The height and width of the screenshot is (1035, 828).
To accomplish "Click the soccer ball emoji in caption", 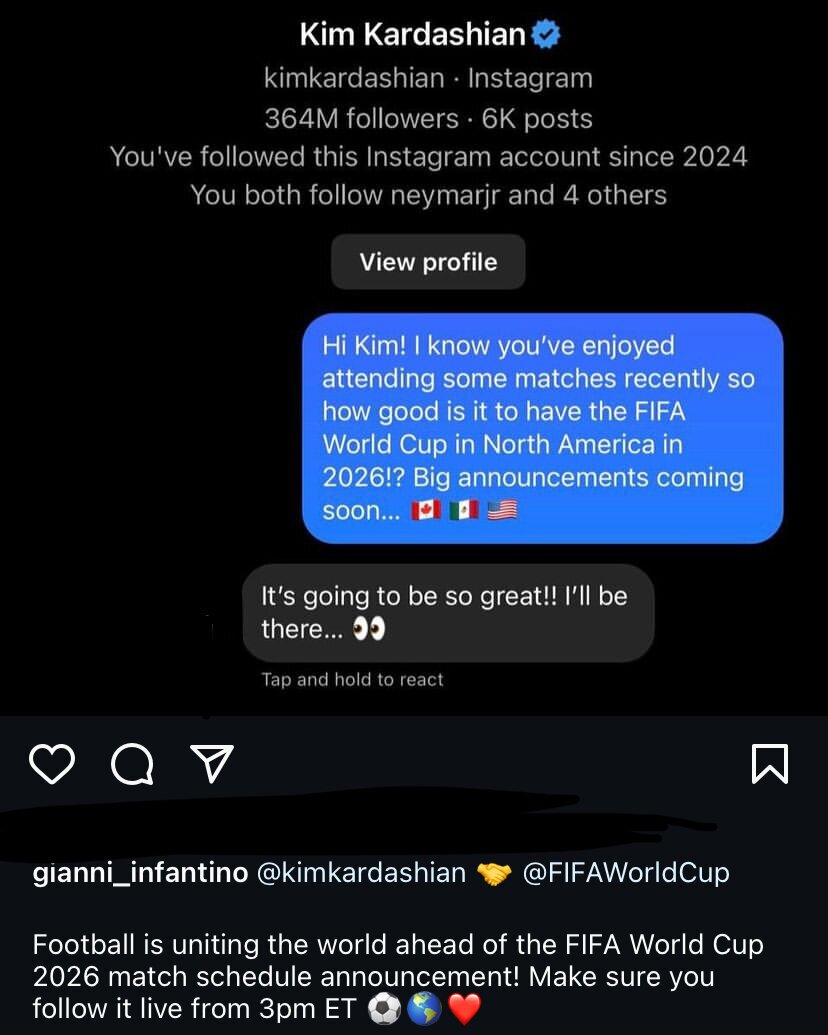I will (384, 1009).
